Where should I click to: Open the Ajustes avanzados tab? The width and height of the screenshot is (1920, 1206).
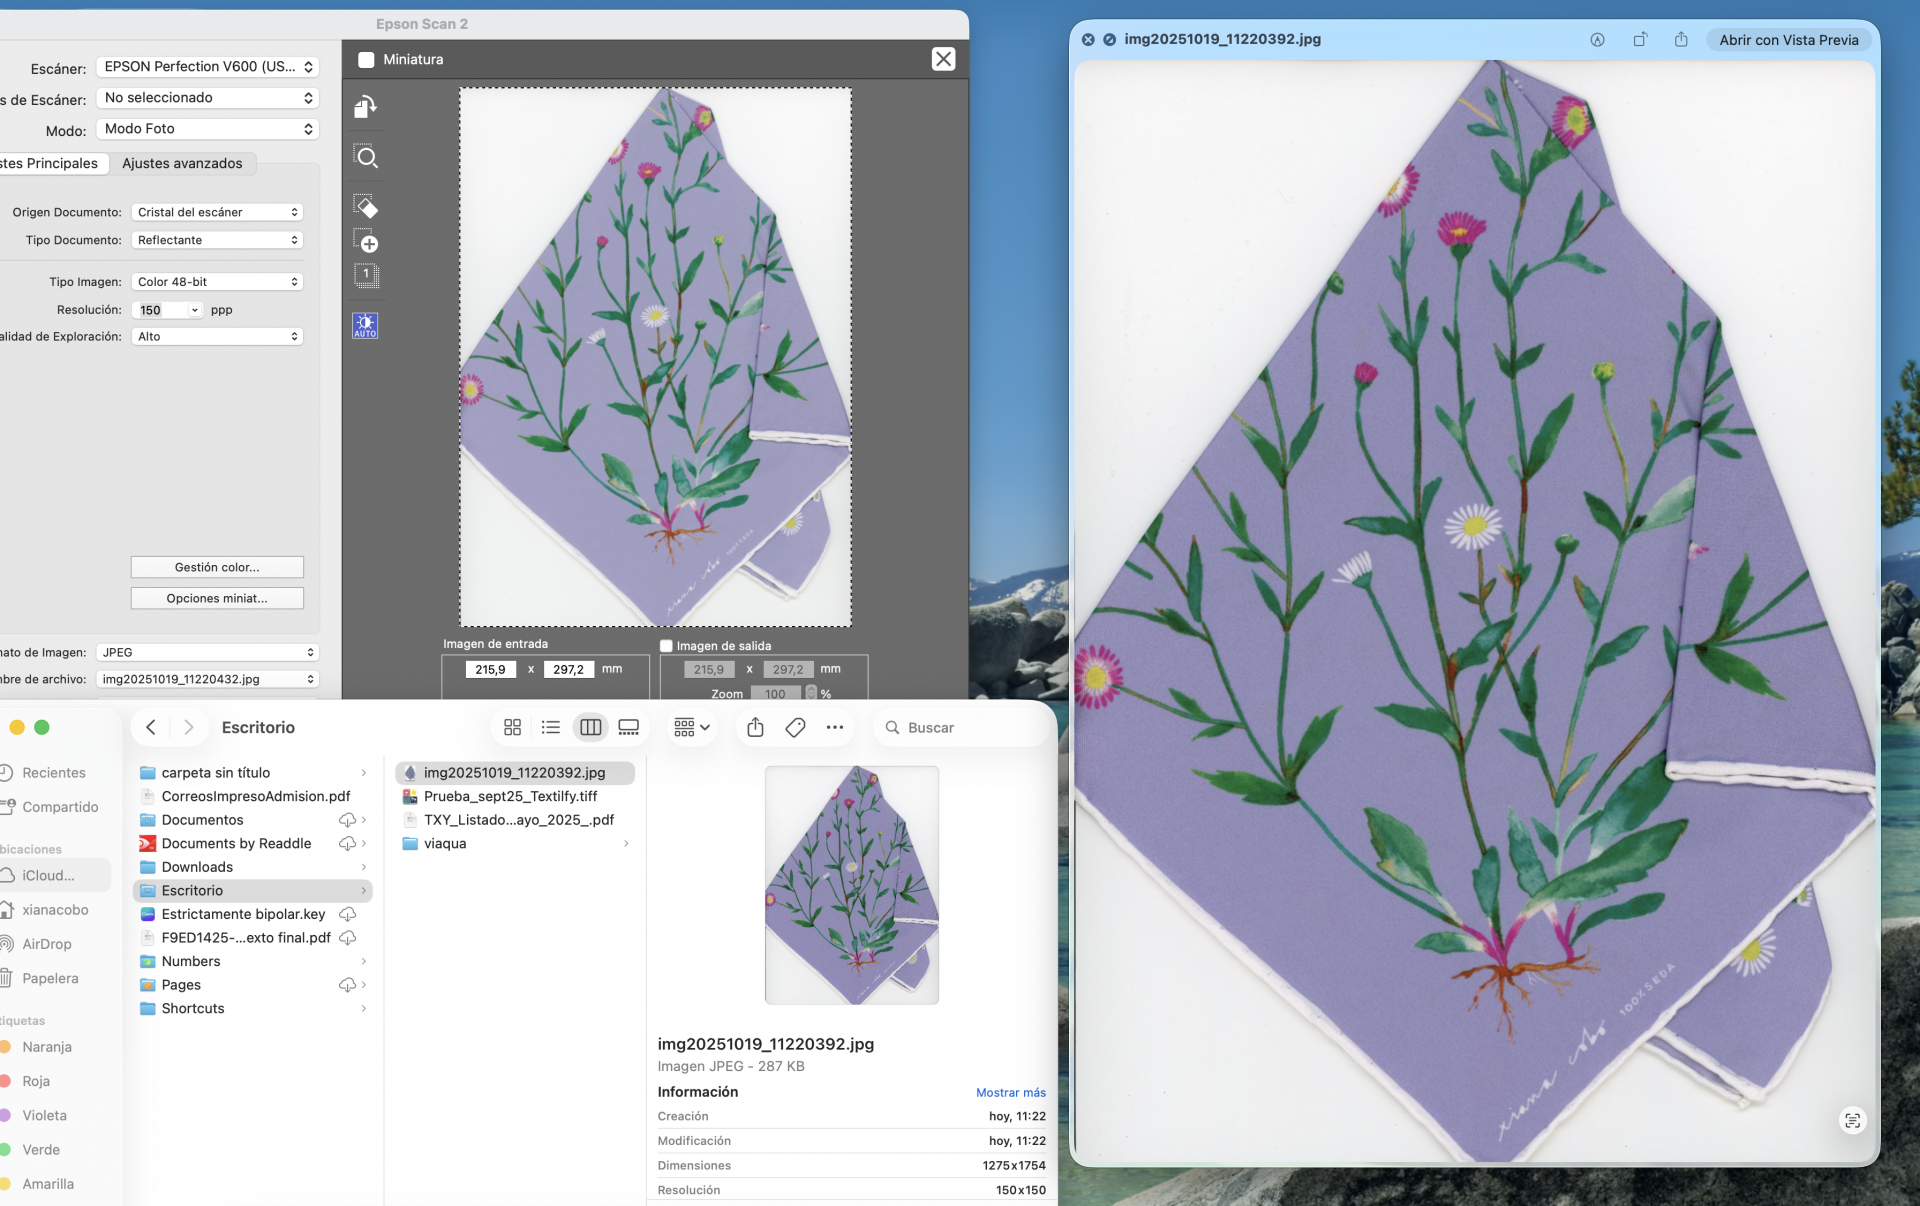182,163
